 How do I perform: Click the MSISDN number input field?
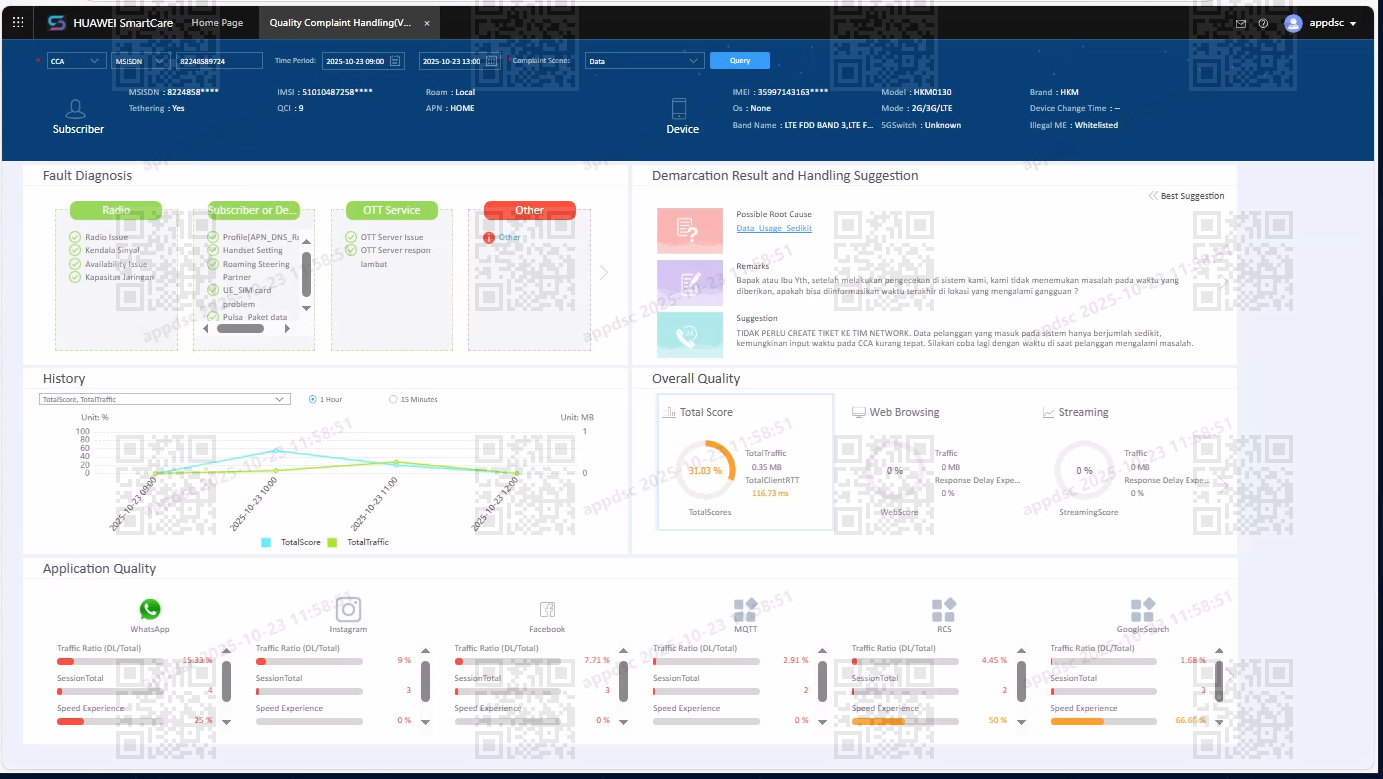coord(219,61)
